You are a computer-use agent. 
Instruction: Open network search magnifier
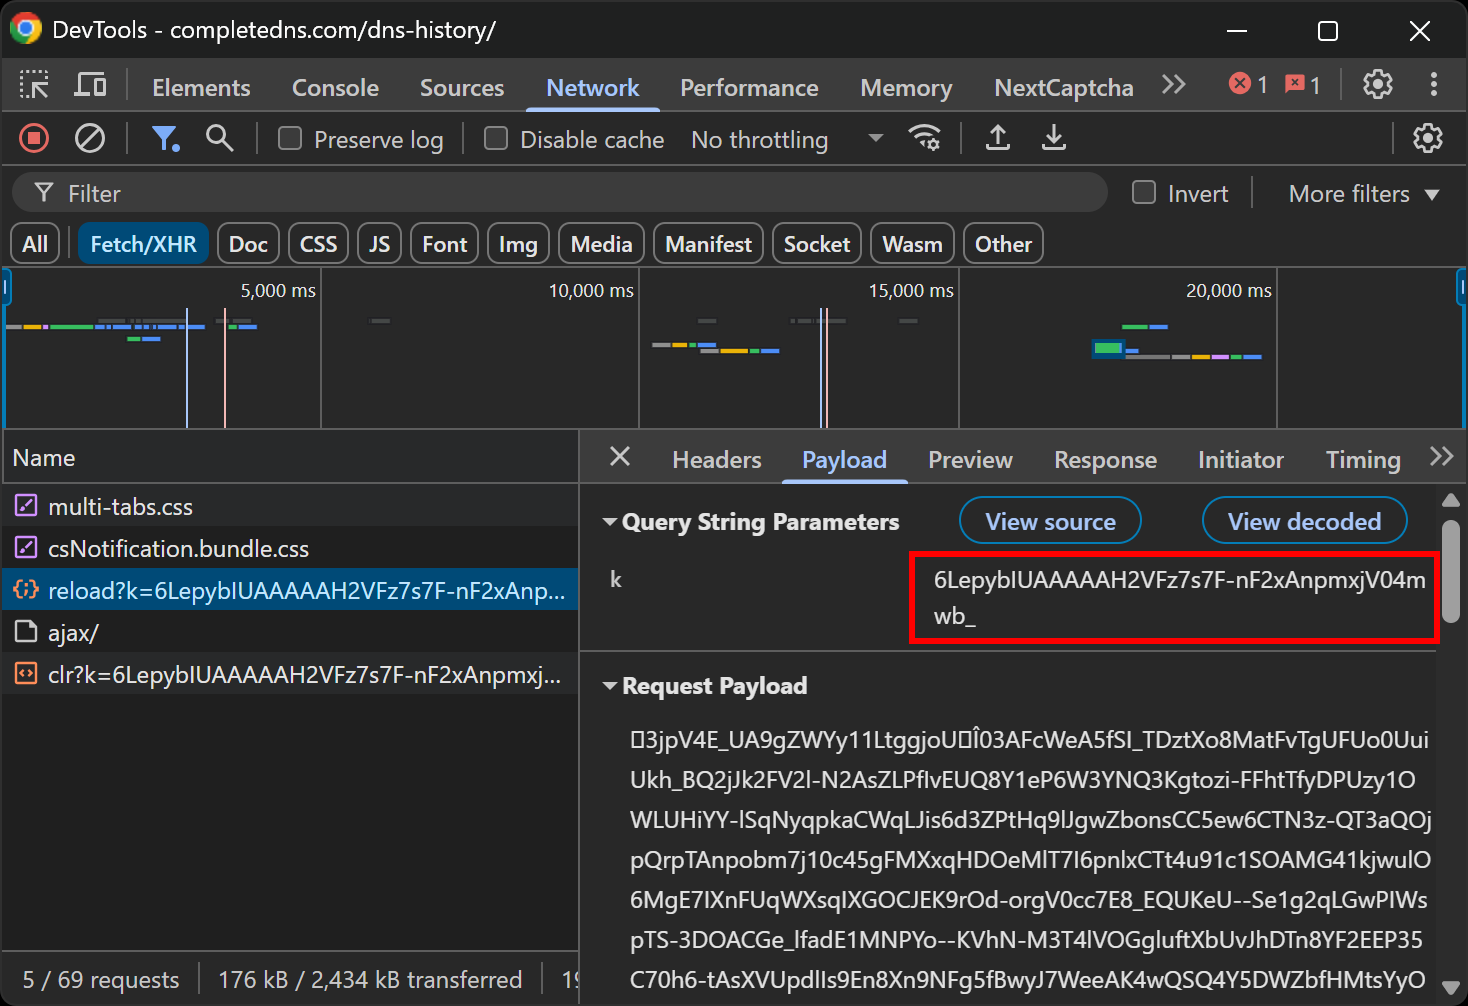click(x=219, y=138)
